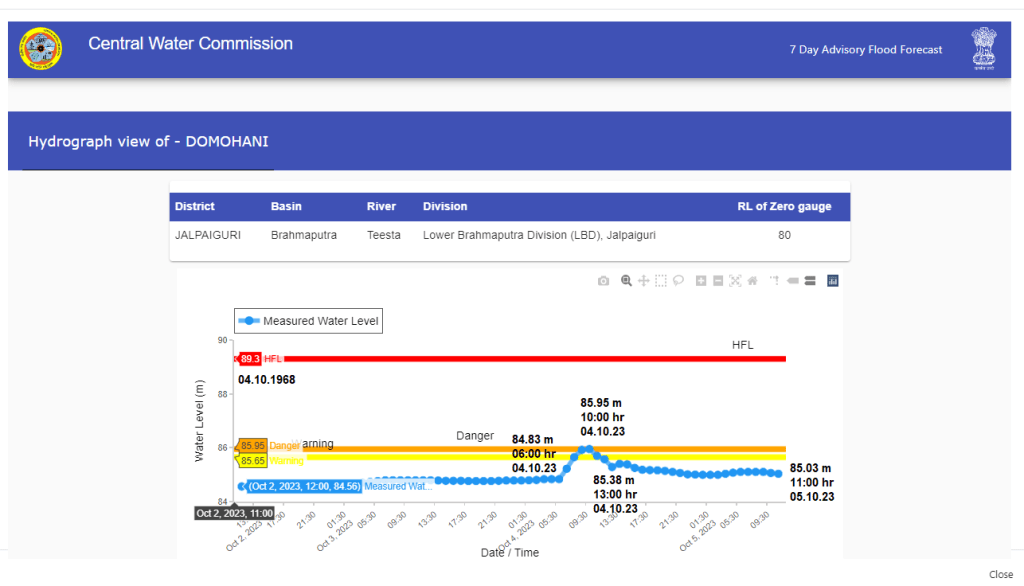
Task: Click the Central Water Commission logo
Action: (x=41, y=48)
